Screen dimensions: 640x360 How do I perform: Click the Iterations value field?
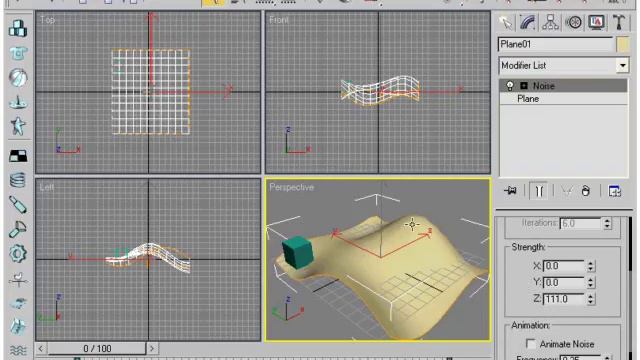pyautogui.click(x=580, y=223)
